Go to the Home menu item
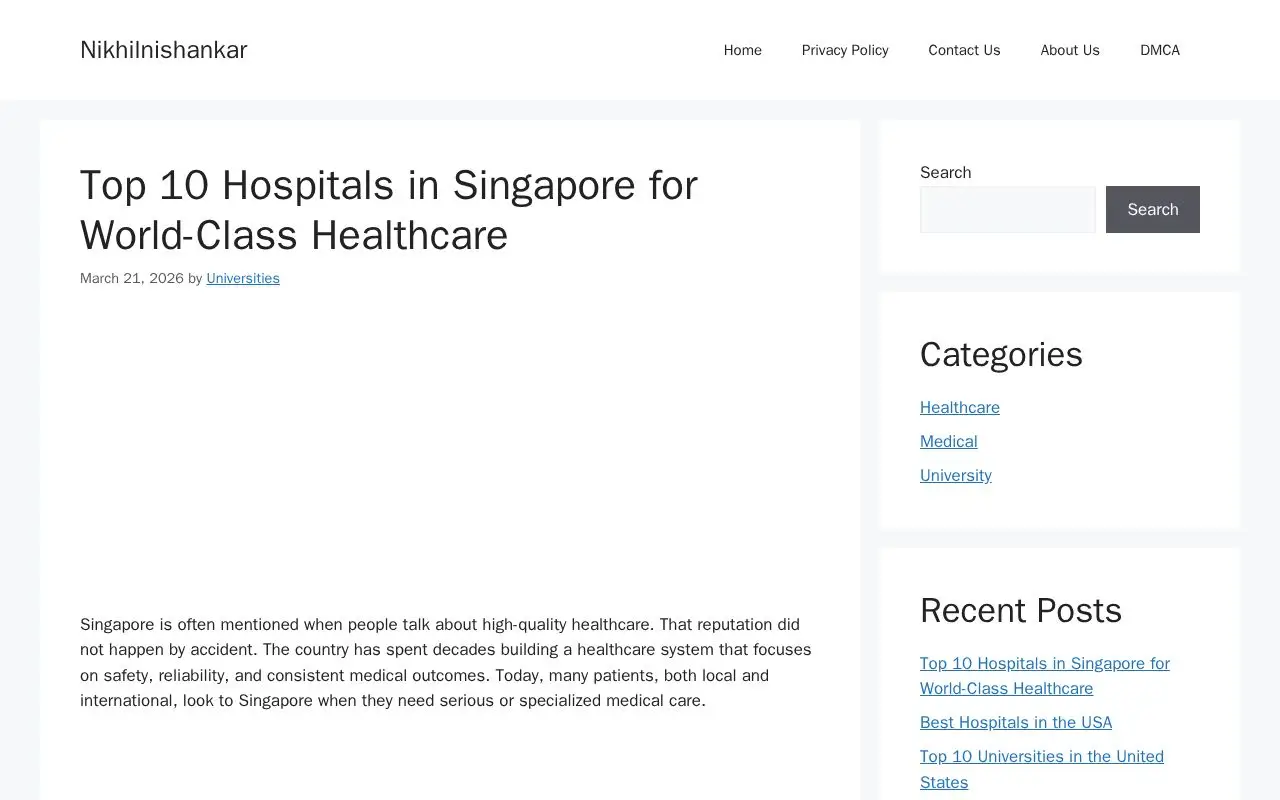The height and width of the screenshot is (800, 1280). click(742, 50)
